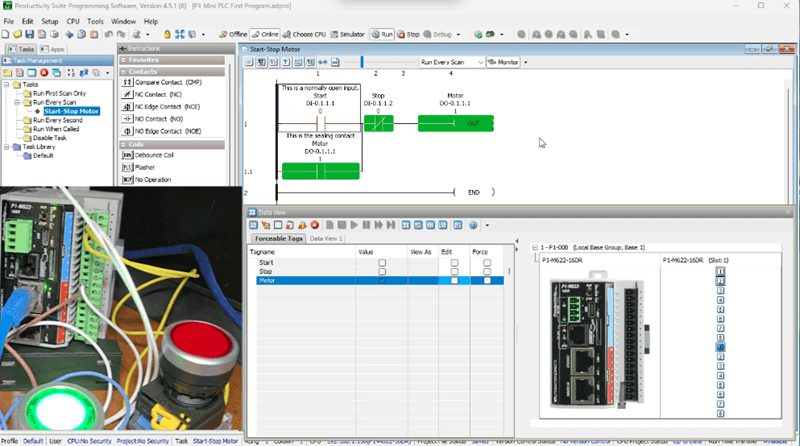Click the skip-to-end icon in Data View toolbar
The width and height of the screenshot is (800, 446).
tap(391, 225)
